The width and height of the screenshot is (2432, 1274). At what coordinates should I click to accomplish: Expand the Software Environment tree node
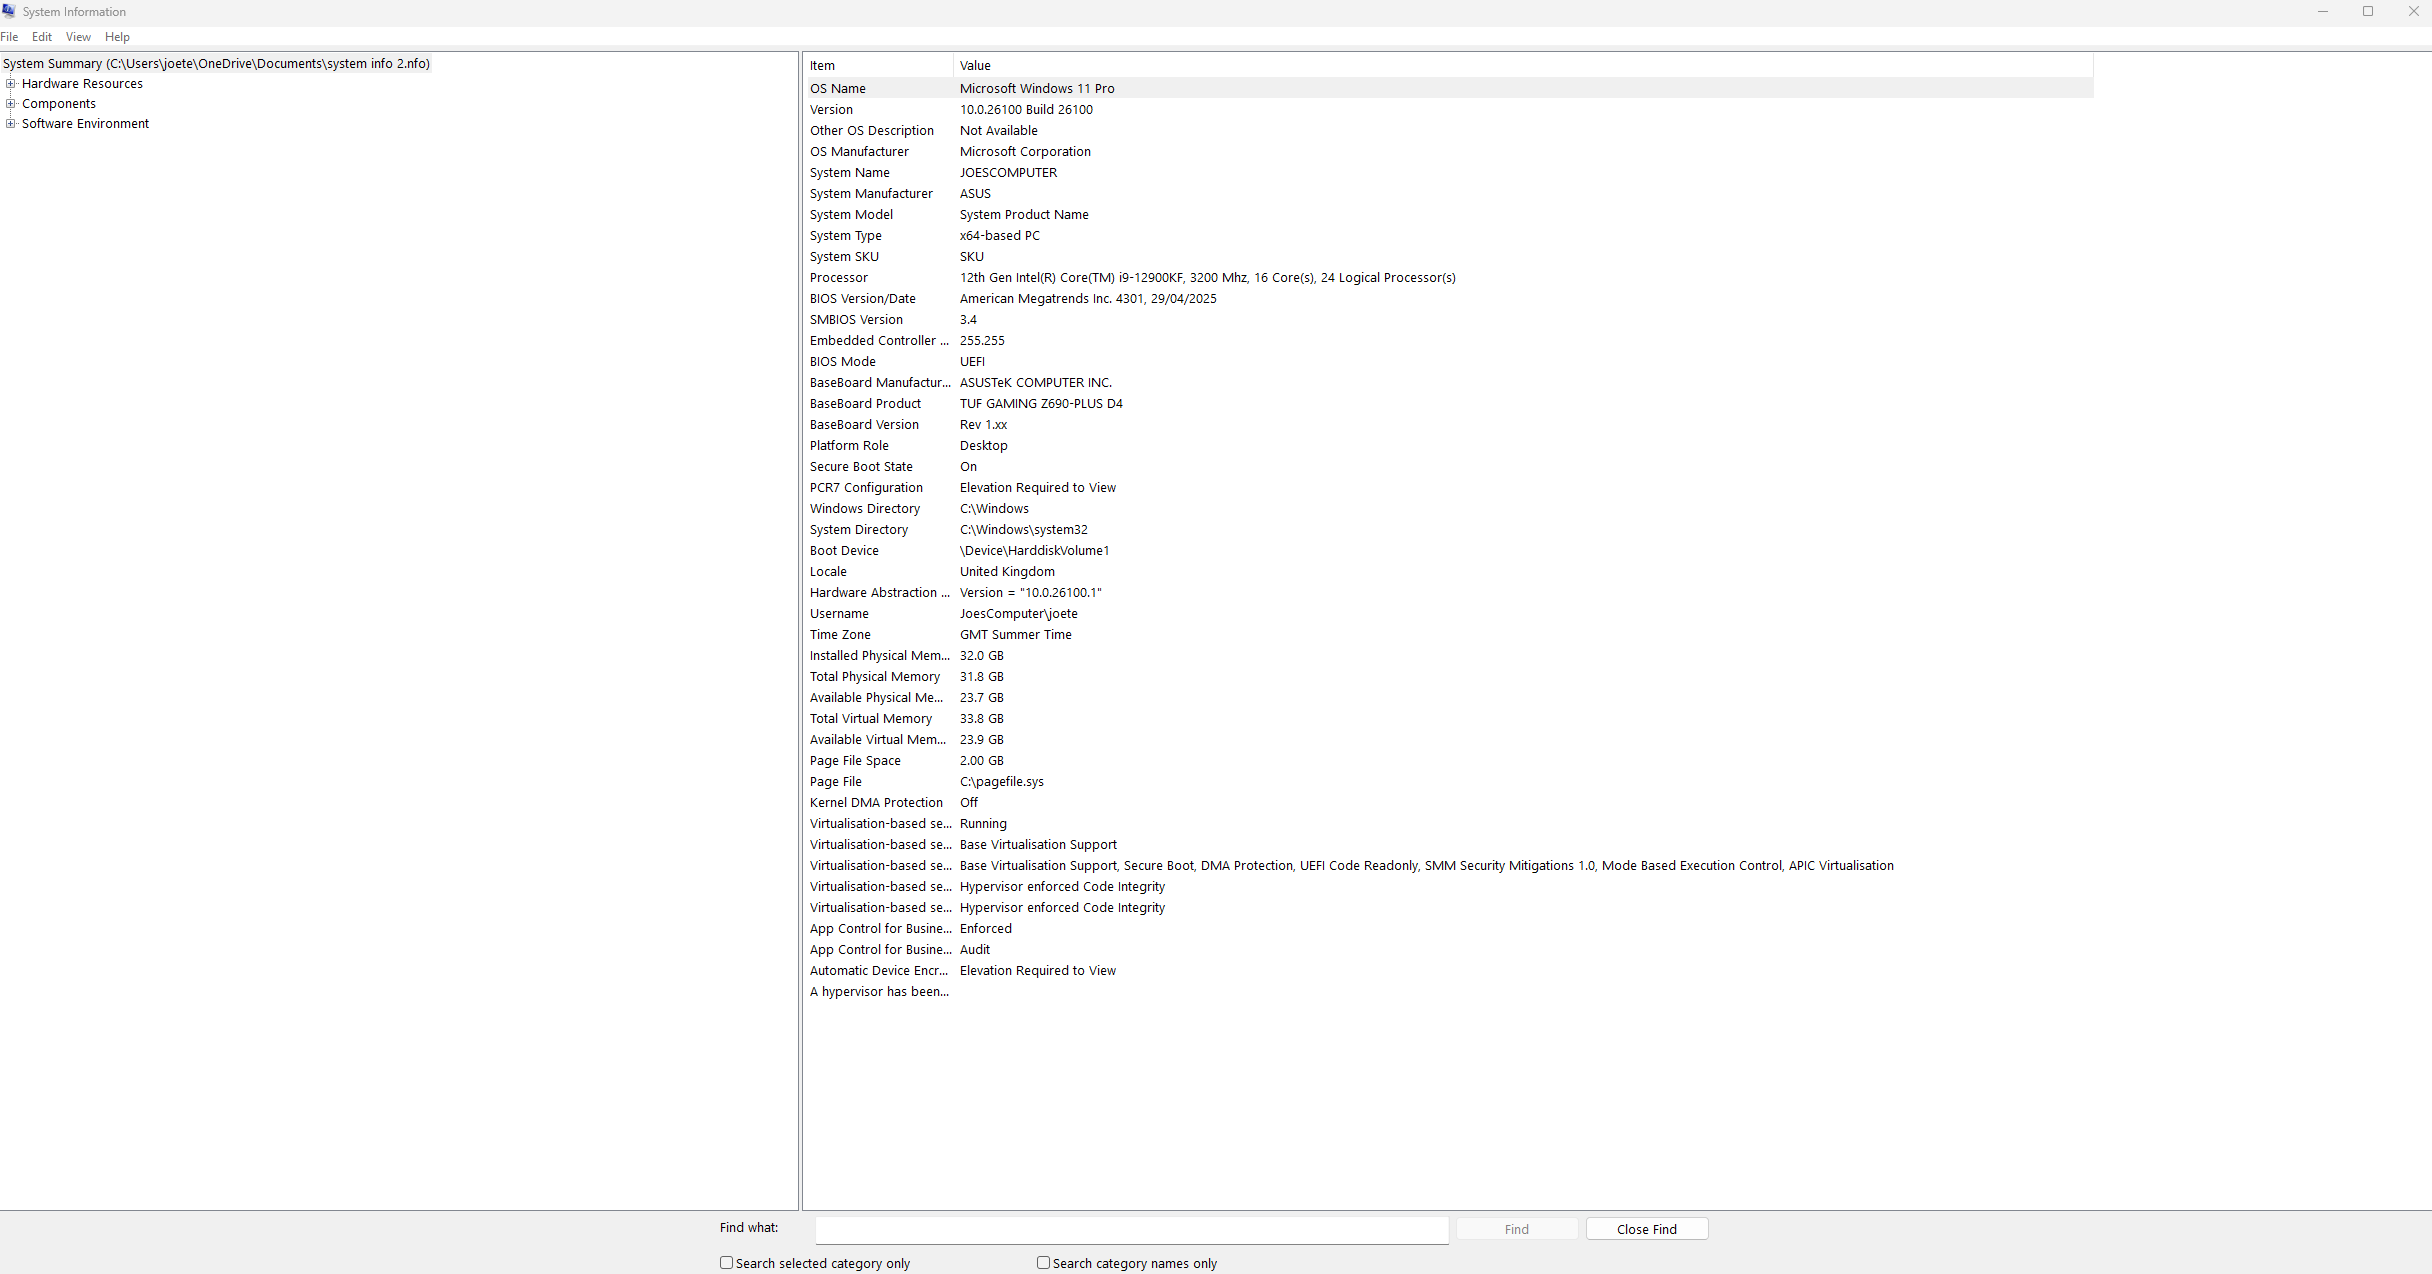click(10, 124)
